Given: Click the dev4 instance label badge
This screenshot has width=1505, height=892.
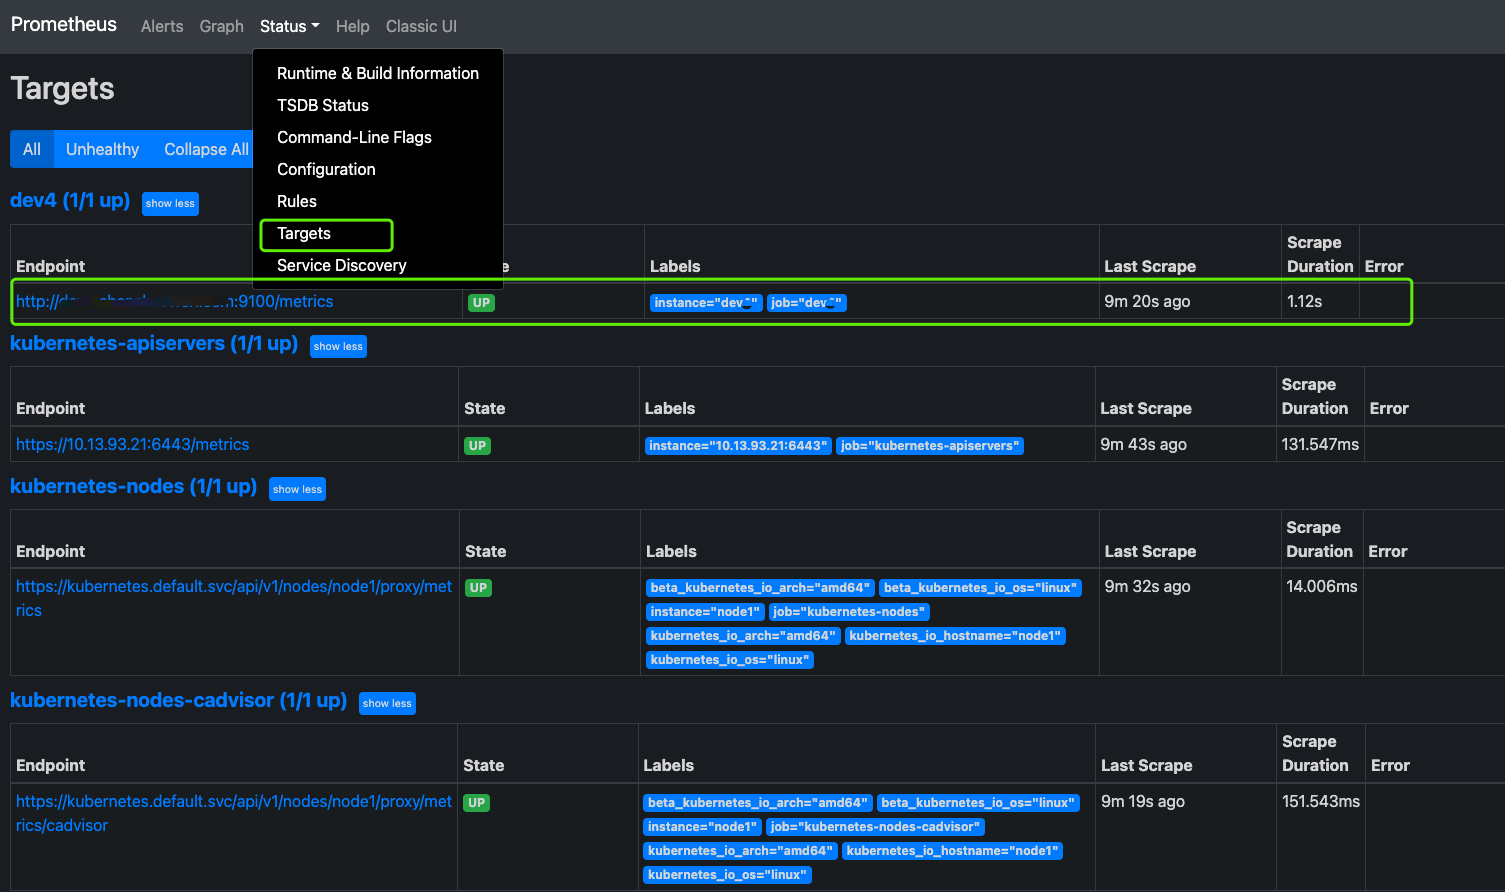Looking at the screenshot, I should (706, 303).
